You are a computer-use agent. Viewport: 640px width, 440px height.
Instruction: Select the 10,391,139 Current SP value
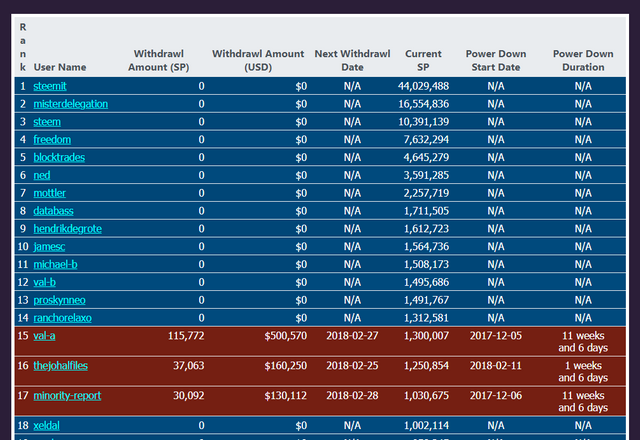(424, 122)
